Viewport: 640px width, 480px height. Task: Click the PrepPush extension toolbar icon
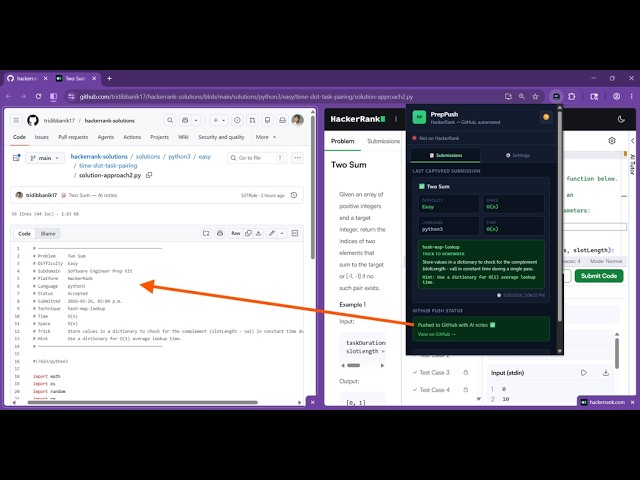pos(556,97)
